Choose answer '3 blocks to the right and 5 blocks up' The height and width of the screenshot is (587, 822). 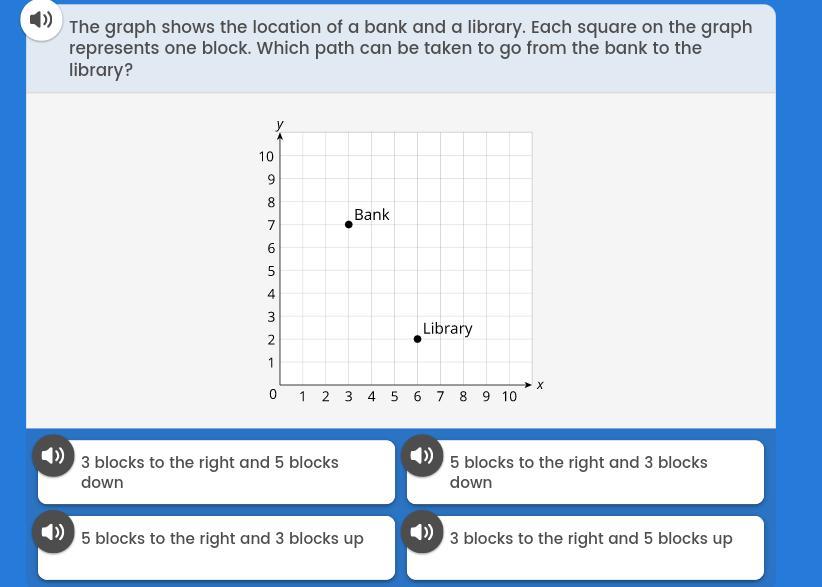(x=585, y=548)
